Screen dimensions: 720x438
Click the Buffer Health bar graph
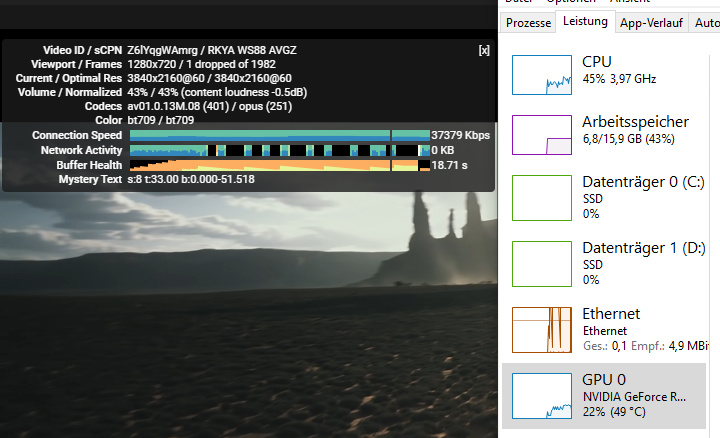point(280,165)
